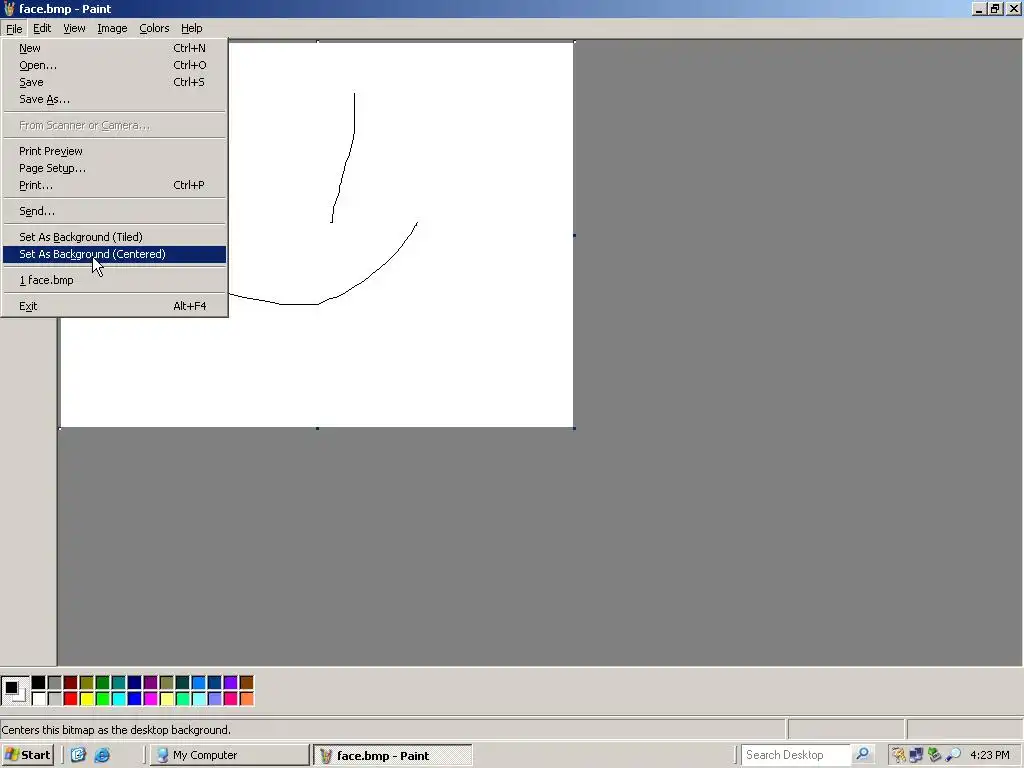Pick the cyan palette color
This screenshot has width=1024, height=768.
pos(118,699)
